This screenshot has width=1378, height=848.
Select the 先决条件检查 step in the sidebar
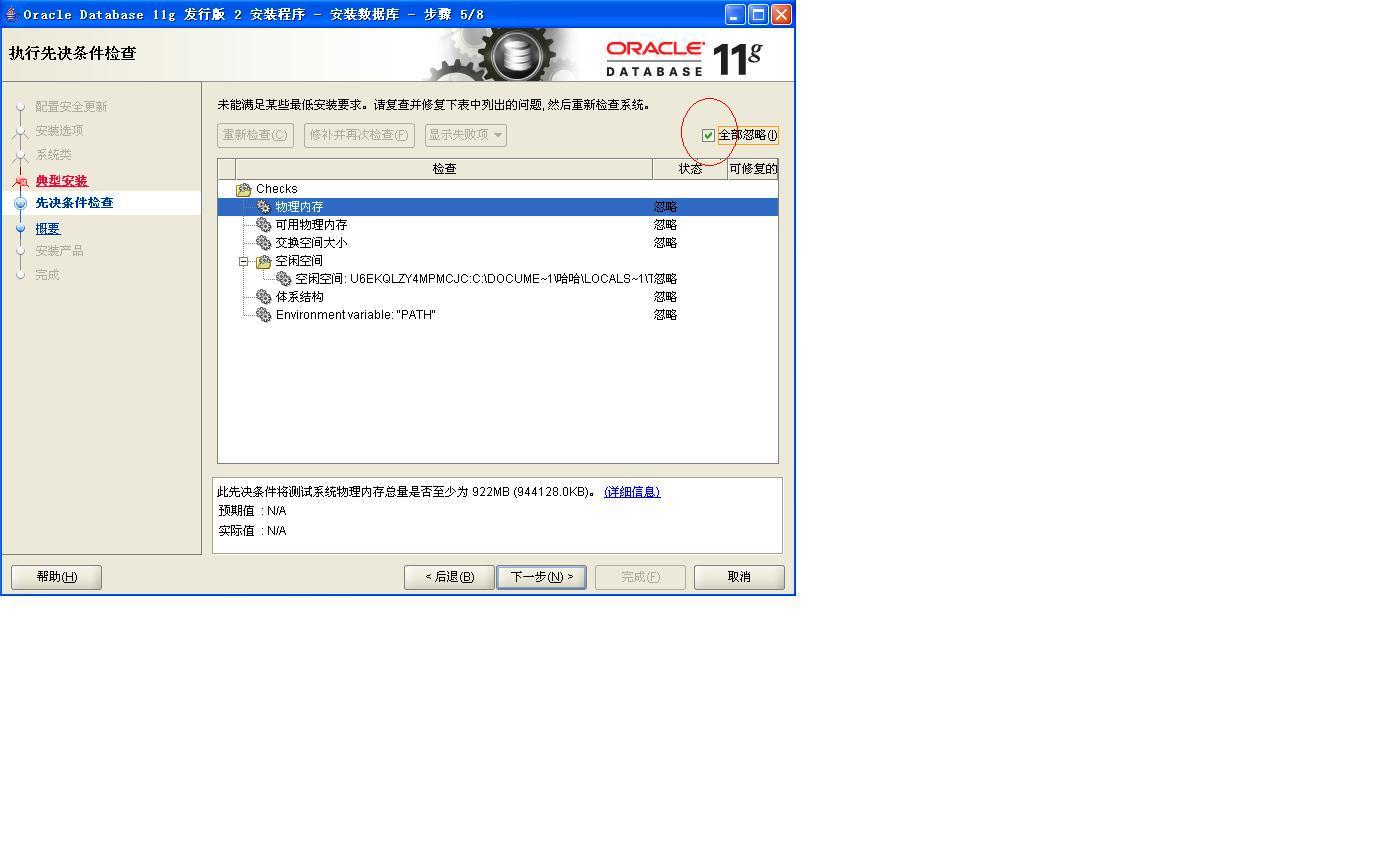[x=75, y=203]
